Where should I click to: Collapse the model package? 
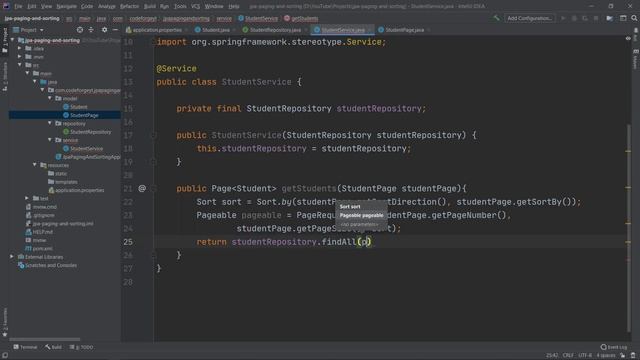click(x=50, y=98)
